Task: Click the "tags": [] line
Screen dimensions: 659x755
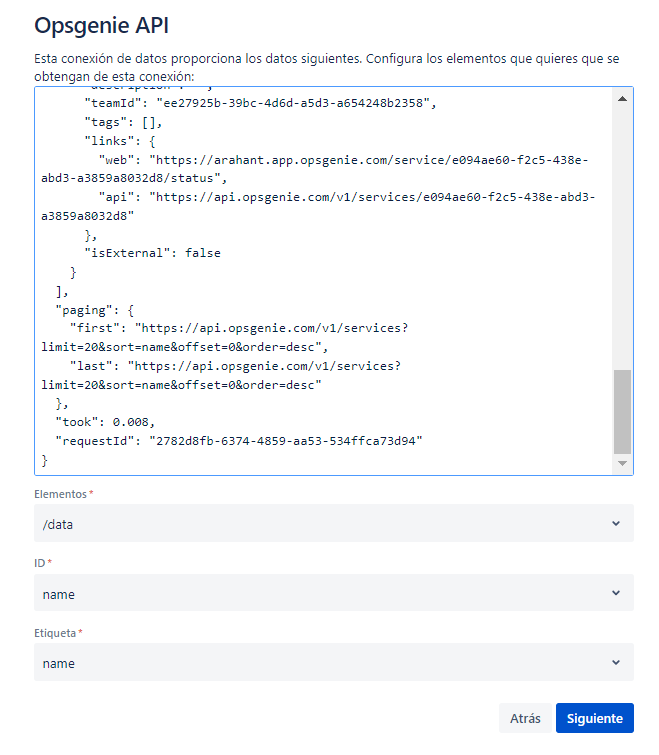Action: pyautogui.click(x=123, y=122)
